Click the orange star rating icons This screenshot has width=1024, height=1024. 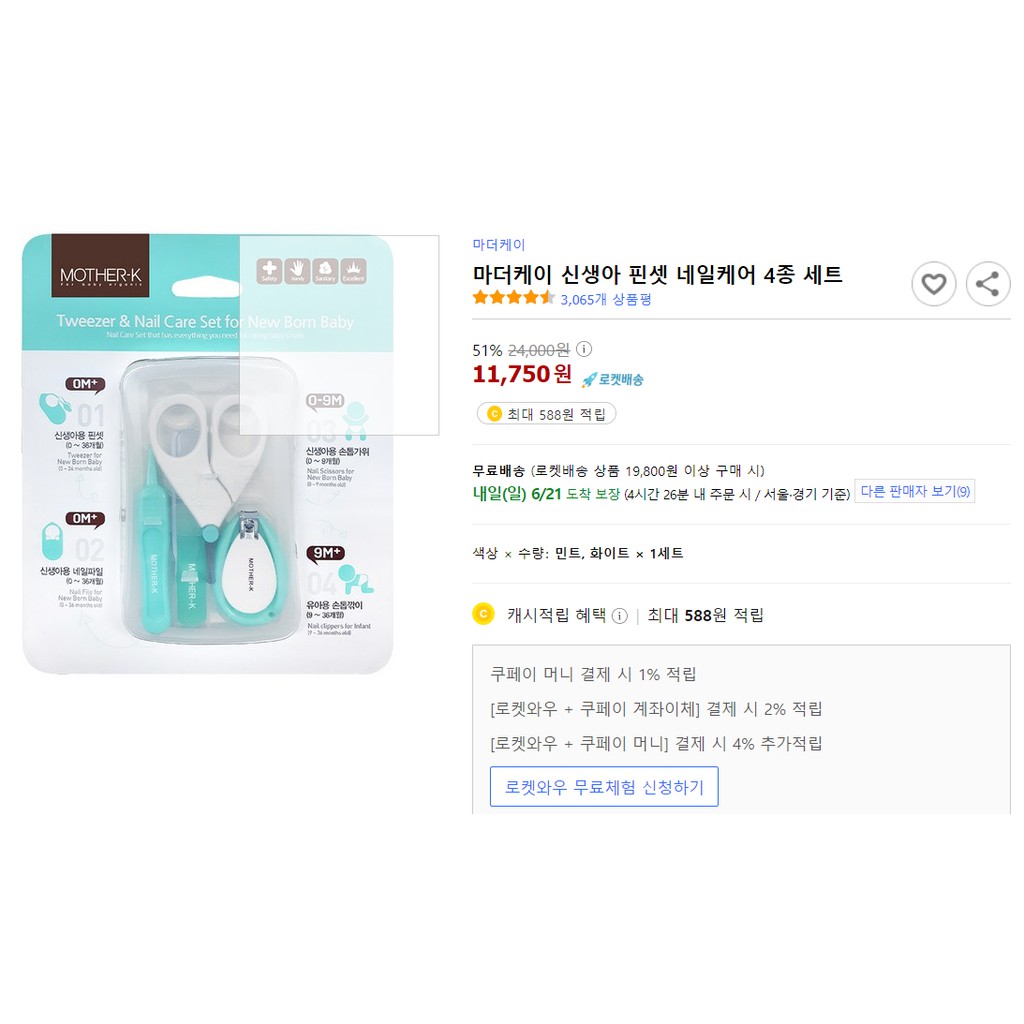513,298
